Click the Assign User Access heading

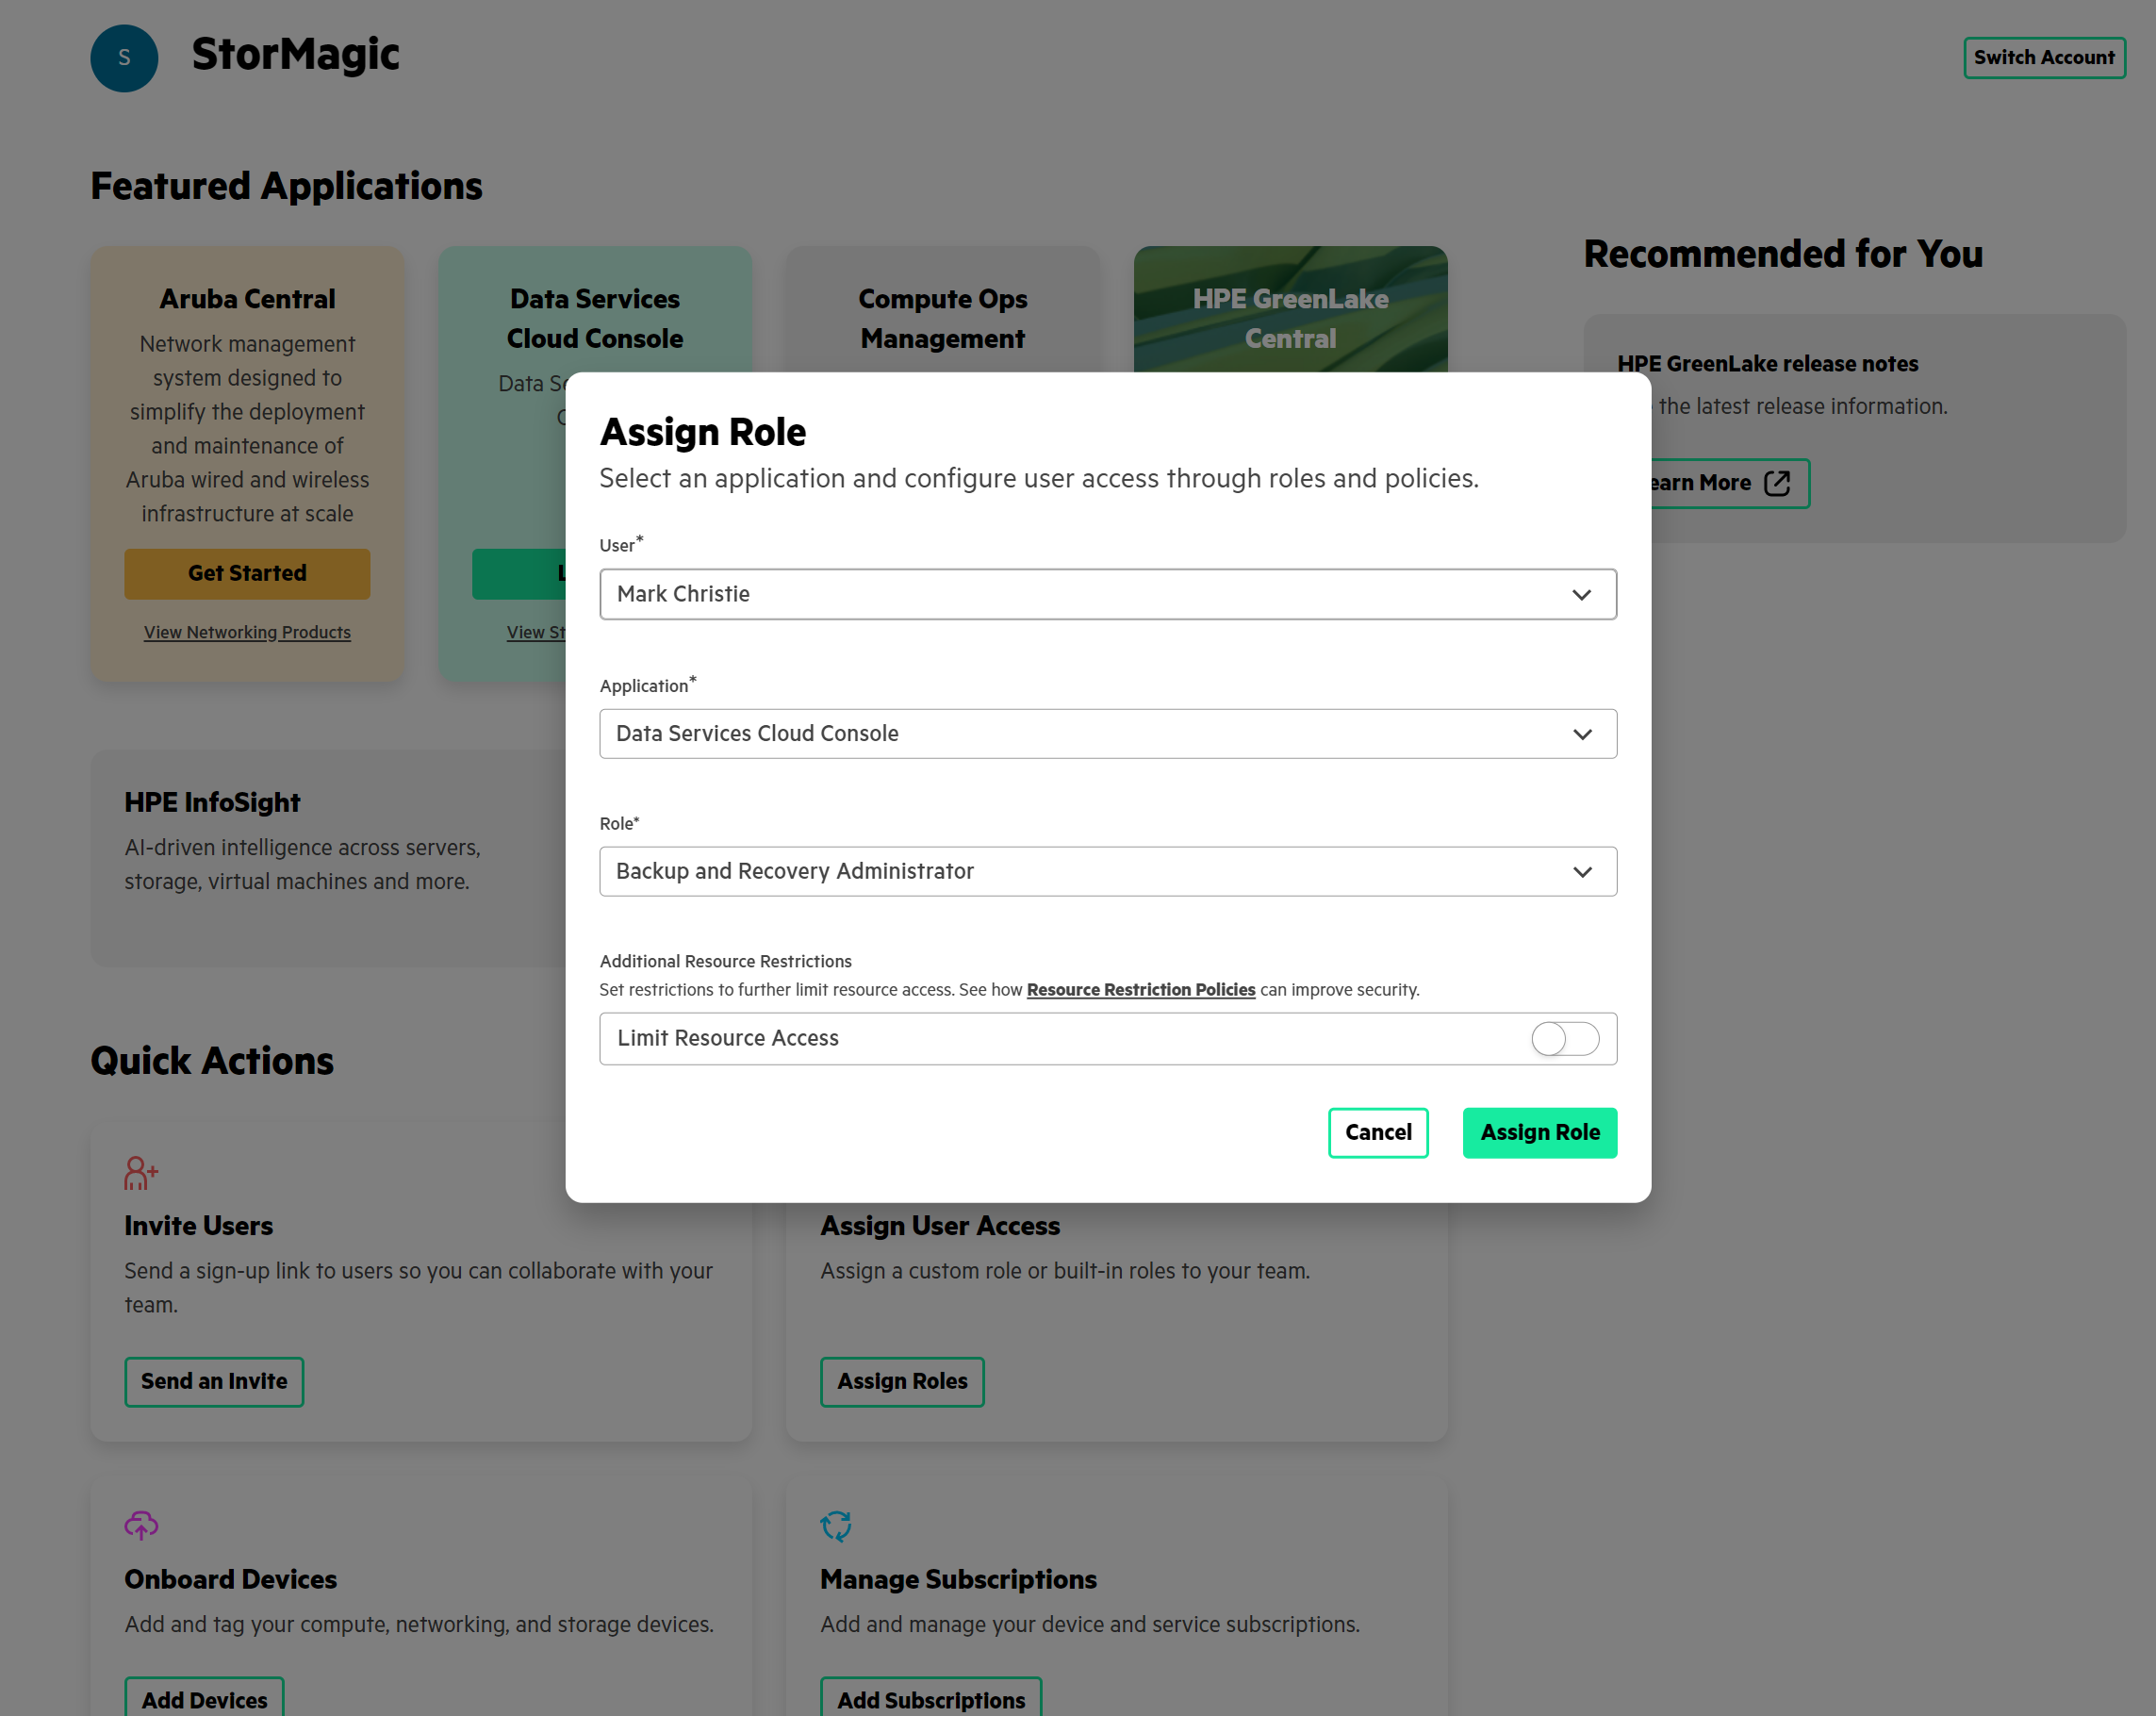click(x=940, y=1225)
